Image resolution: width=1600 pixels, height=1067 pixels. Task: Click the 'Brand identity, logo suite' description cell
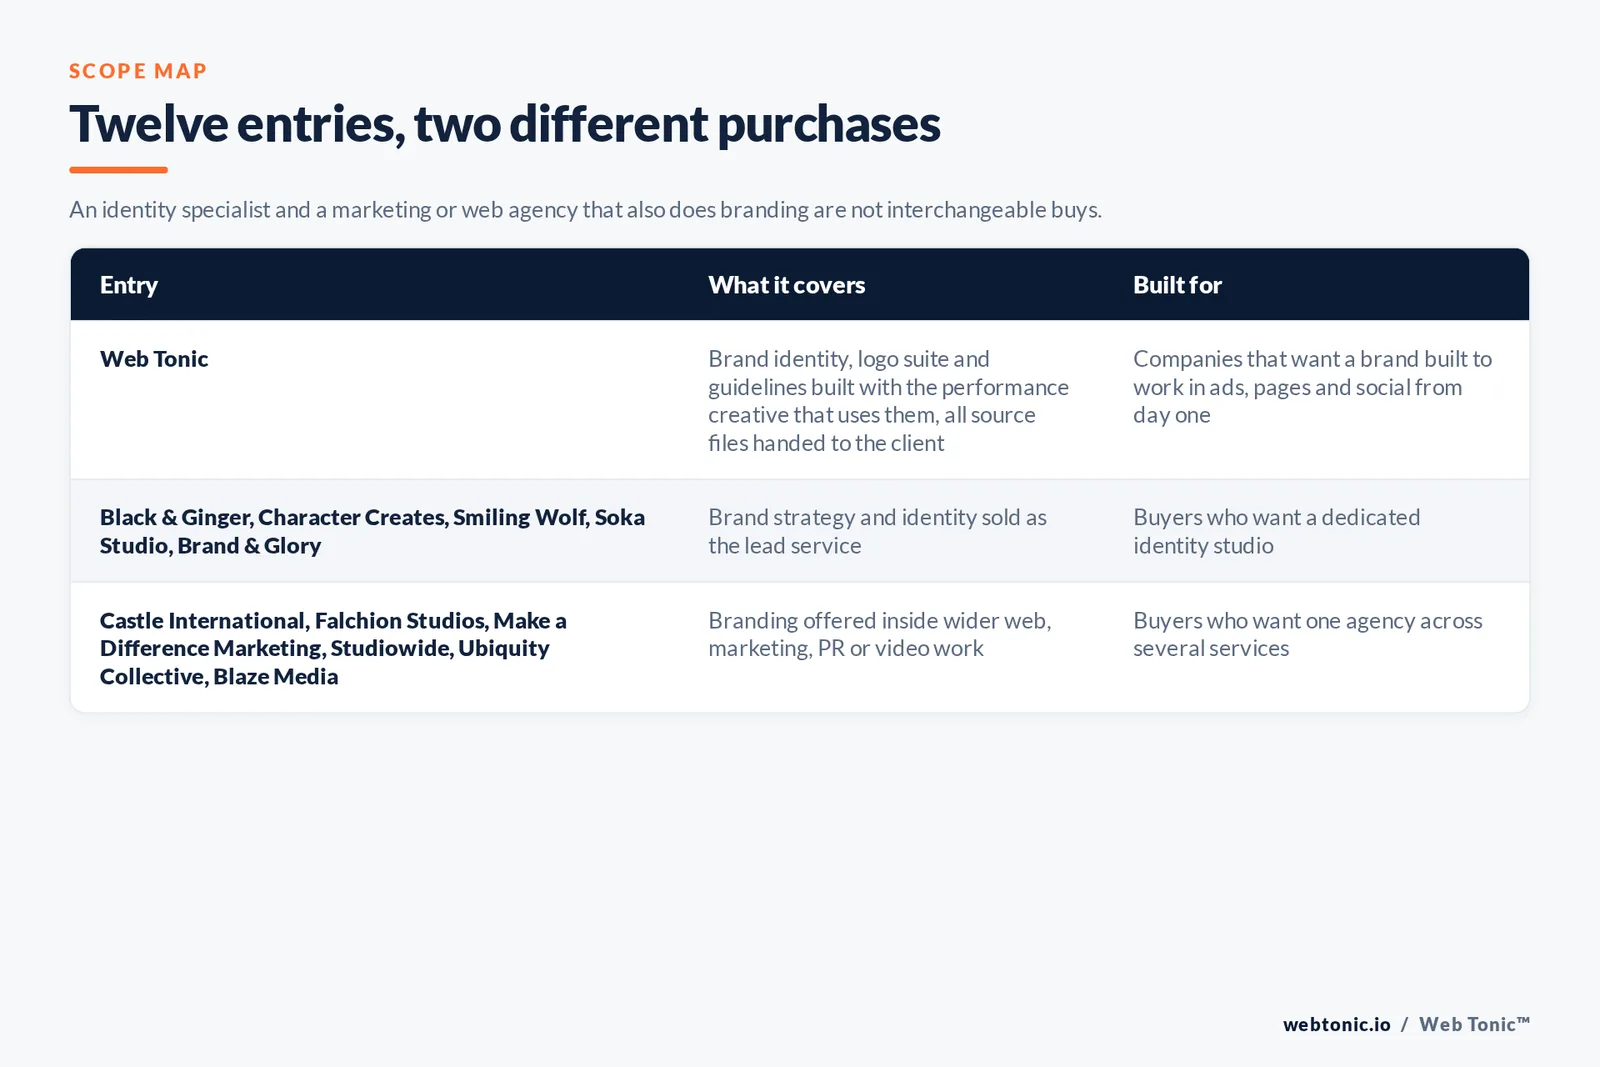click(x=888, y=401)
